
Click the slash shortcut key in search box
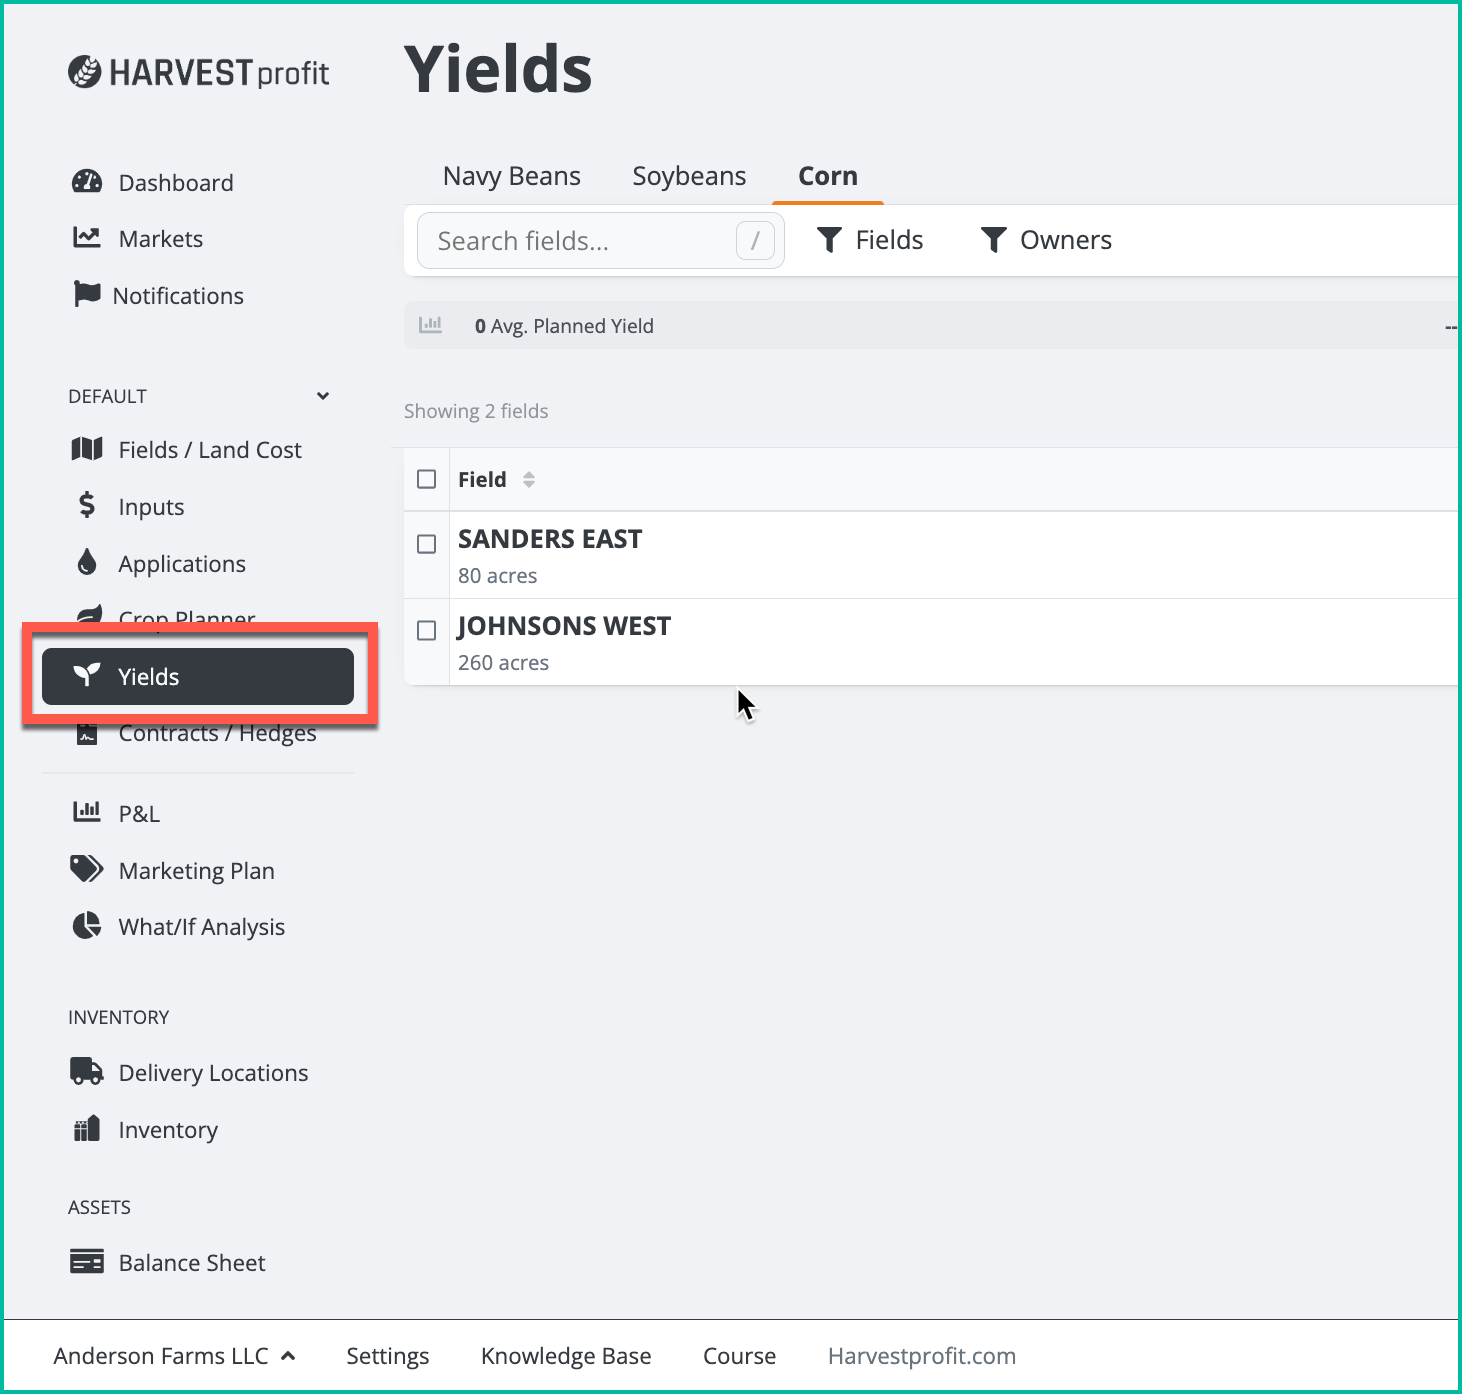click(x=755, y=241)
